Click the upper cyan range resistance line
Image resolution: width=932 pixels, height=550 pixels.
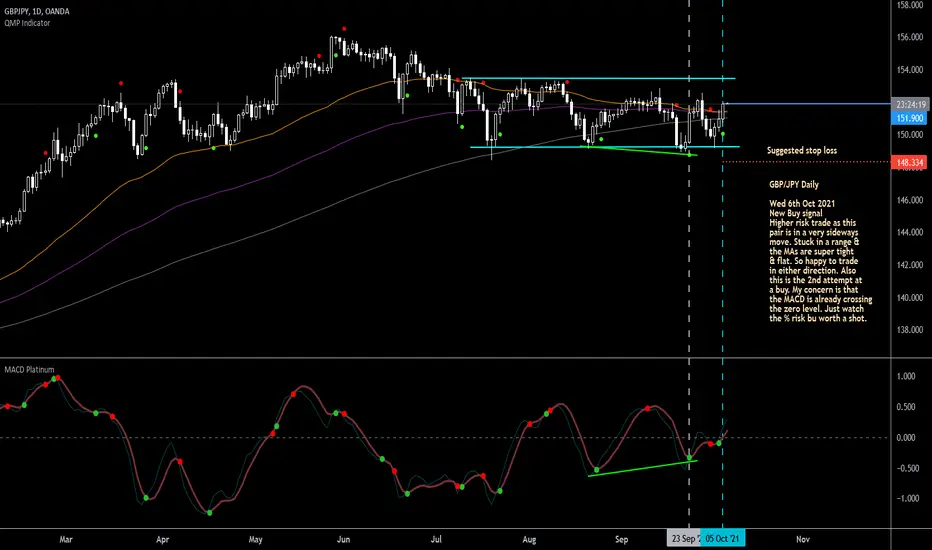[597, 78]
